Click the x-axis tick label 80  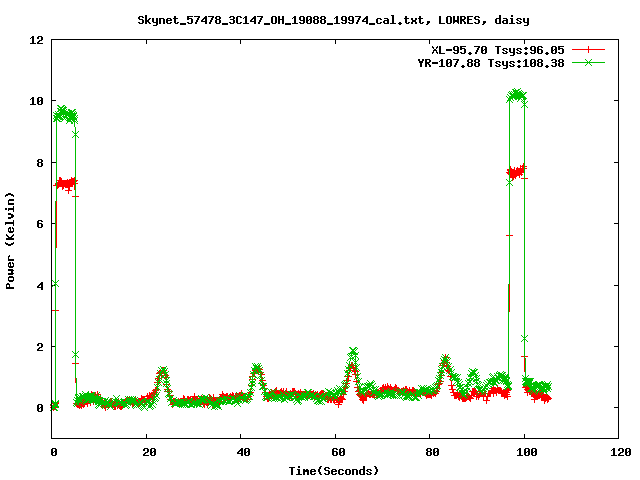[433, 452]
